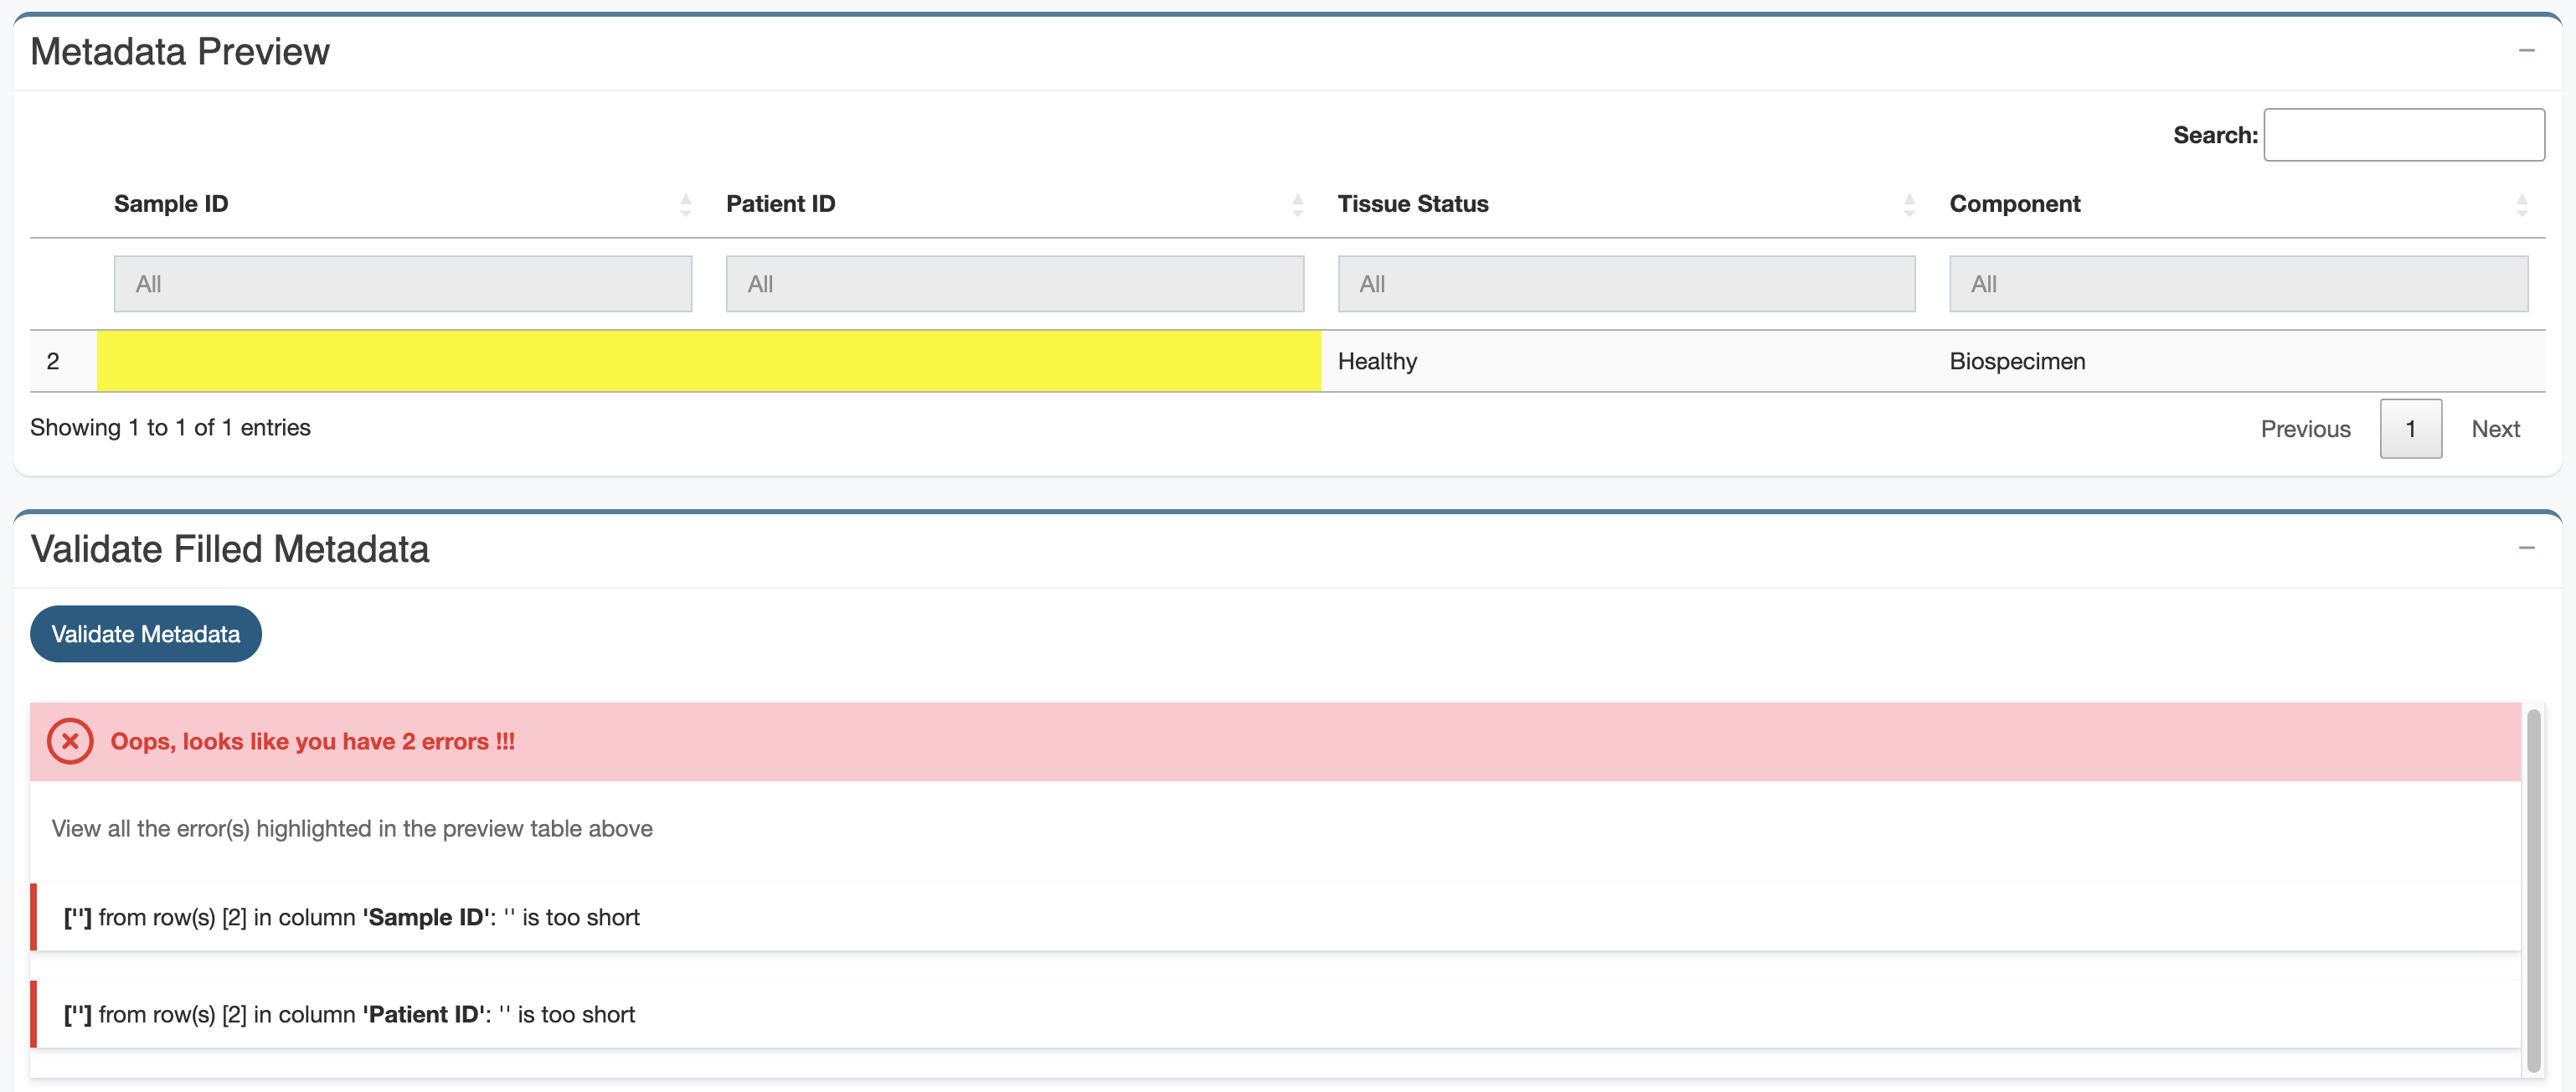The width and height of the screenshot is (2576, 1092).
Task: Click row number 2 cell
Action: pyautogui.click(x=64, y=361)
